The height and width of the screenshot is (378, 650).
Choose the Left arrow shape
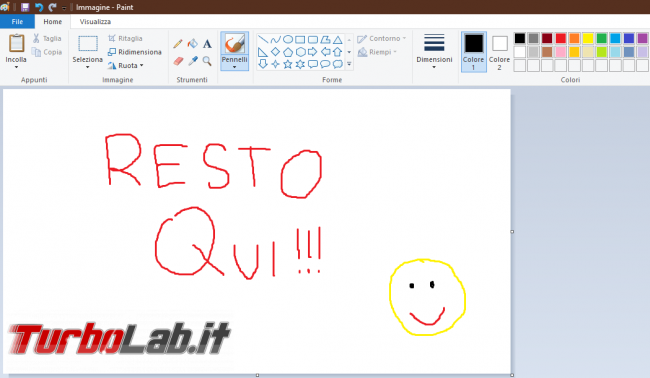[325, 52]
